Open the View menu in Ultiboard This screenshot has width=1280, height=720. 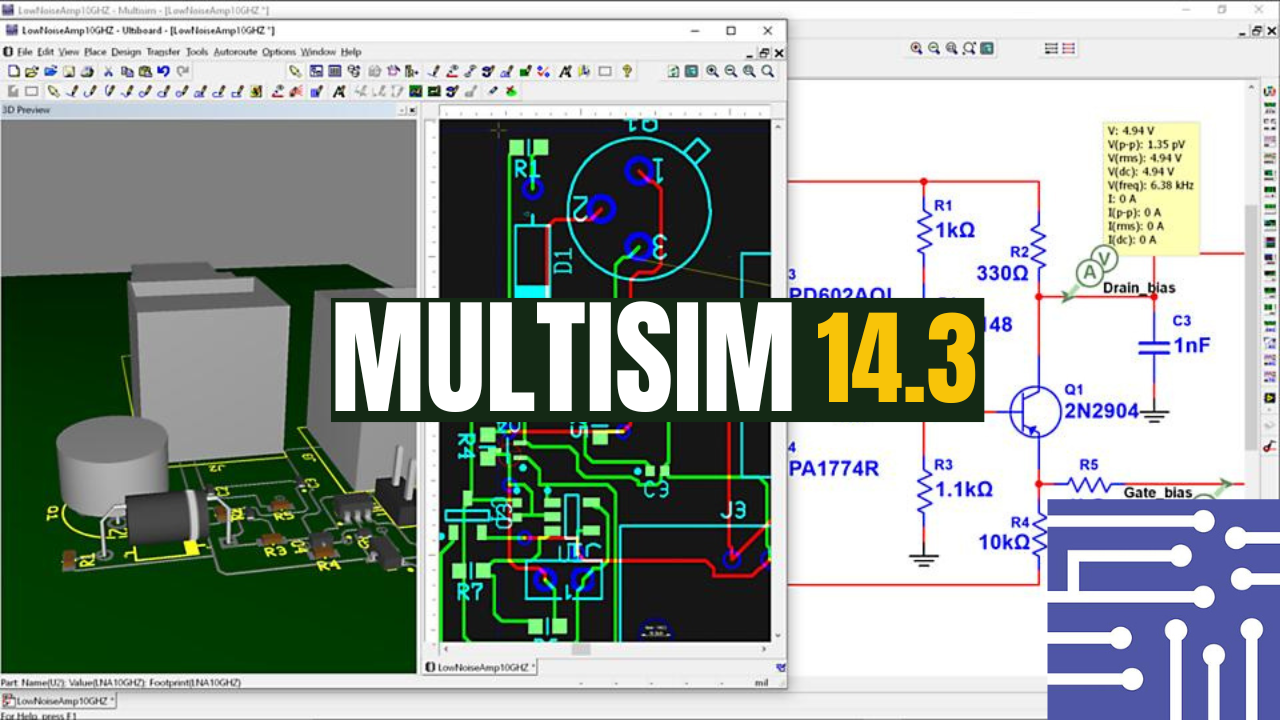(x=69, y=52)
